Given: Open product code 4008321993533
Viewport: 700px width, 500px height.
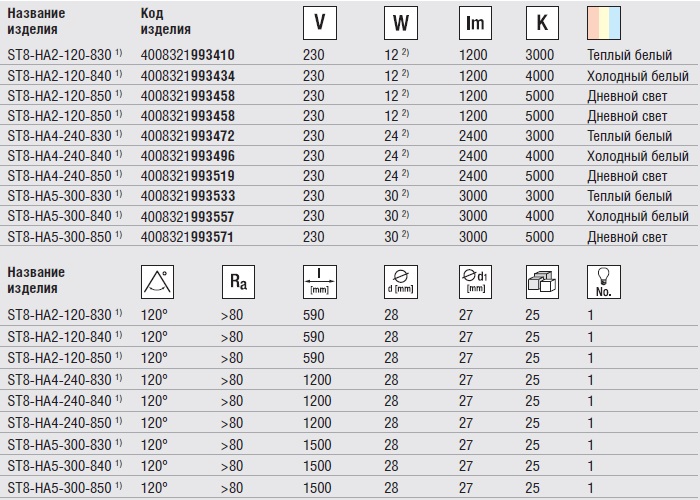Looking at the screenshot, I should click(x=189, y=196).
